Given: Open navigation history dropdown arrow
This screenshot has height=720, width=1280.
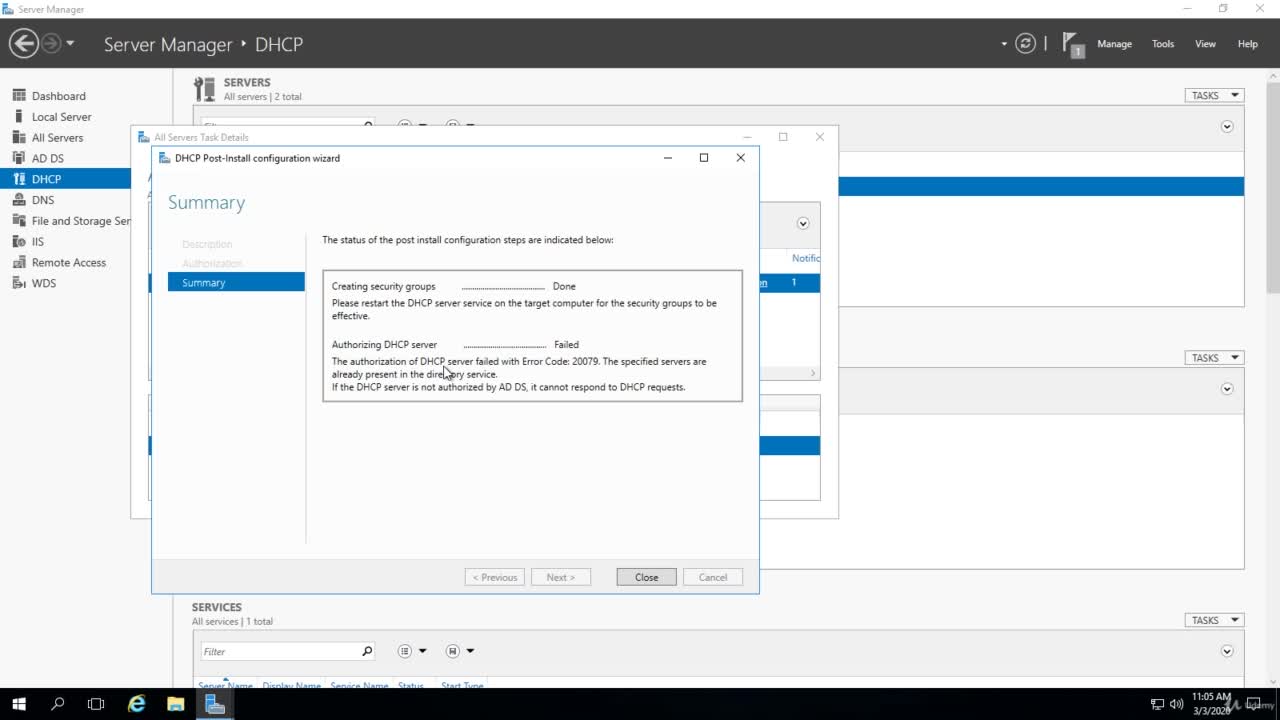Looking at the screenshot, I should pyautogui.click(x=70, y=44).
